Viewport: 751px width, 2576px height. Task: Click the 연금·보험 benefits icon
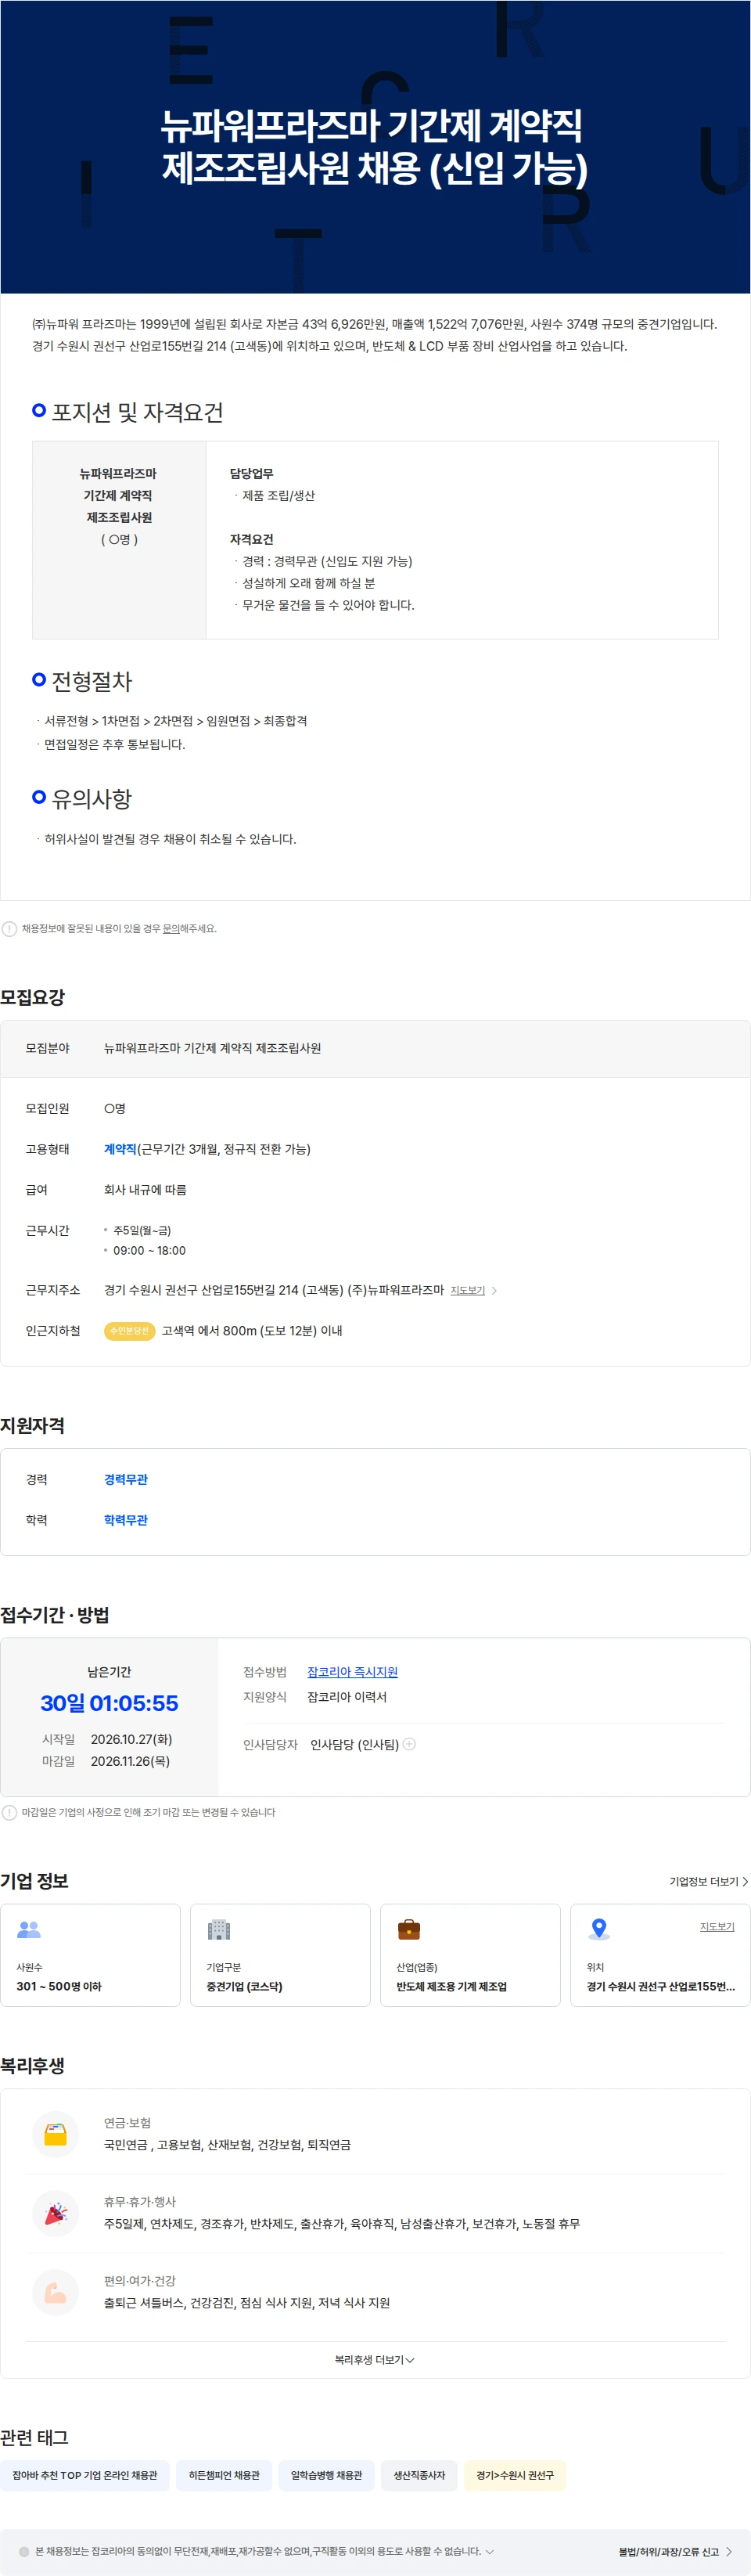56,2134
